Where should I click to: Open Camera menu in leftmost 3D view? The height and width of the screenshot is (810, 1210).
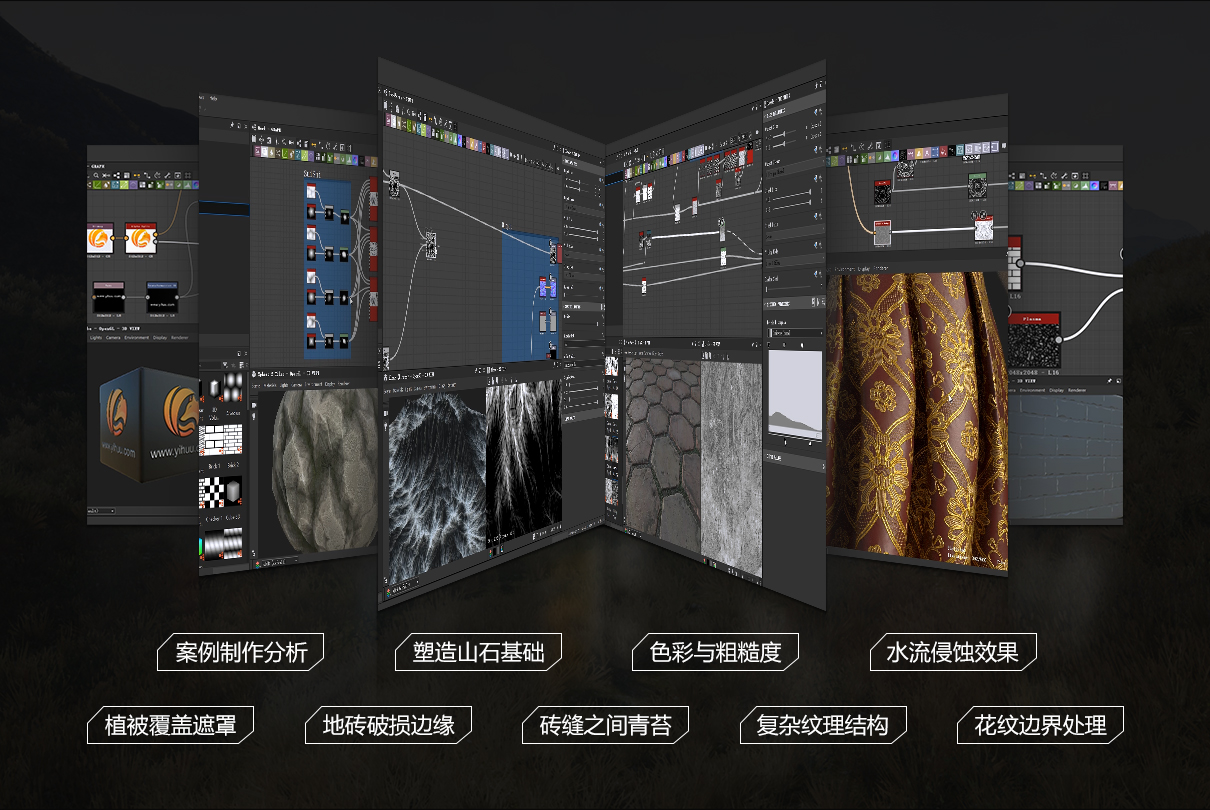(114, 338)
